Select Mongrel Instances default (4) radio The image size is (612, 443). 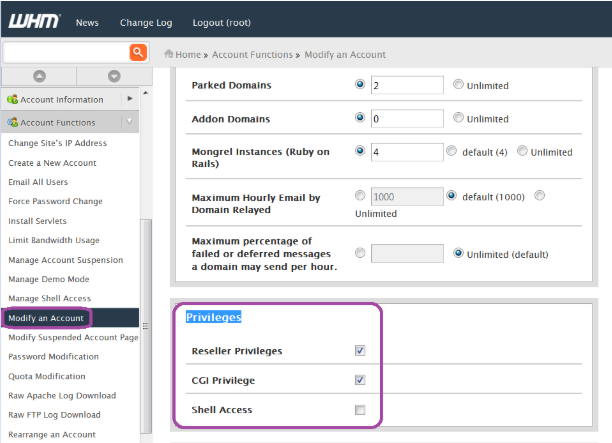pos(452,150)
